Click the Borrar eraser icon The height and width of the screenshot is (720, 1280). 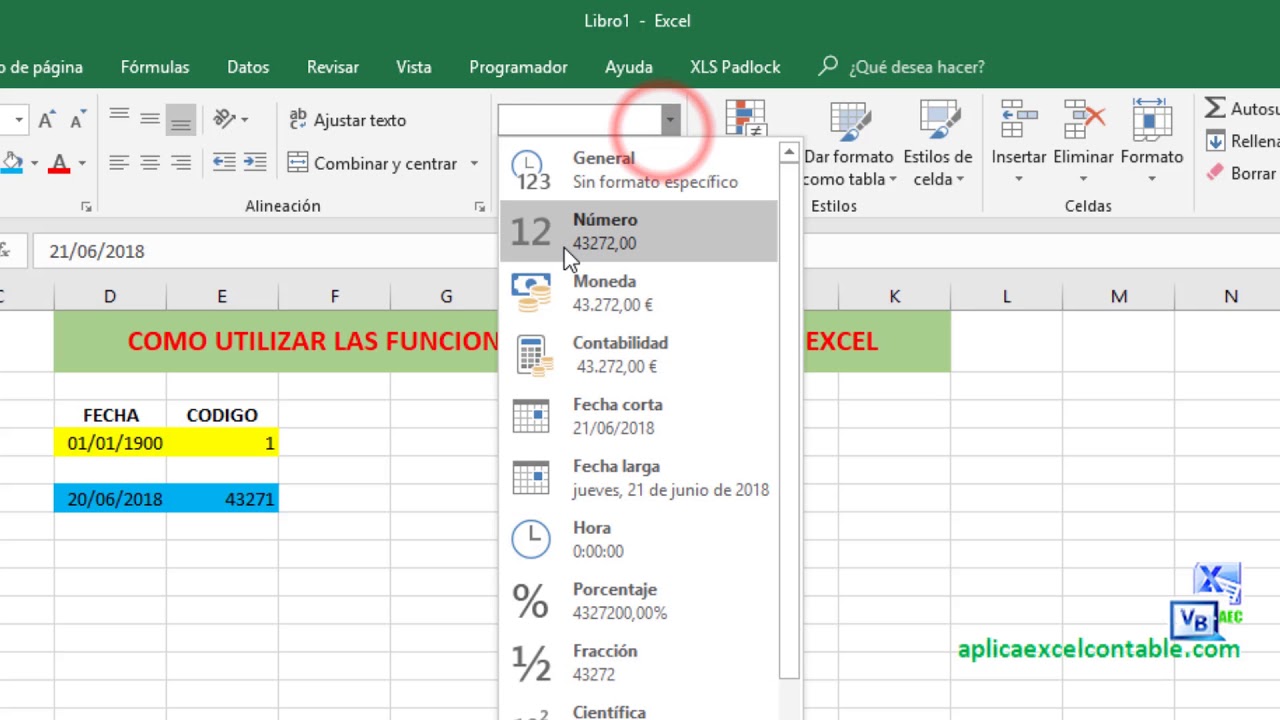1215,173
